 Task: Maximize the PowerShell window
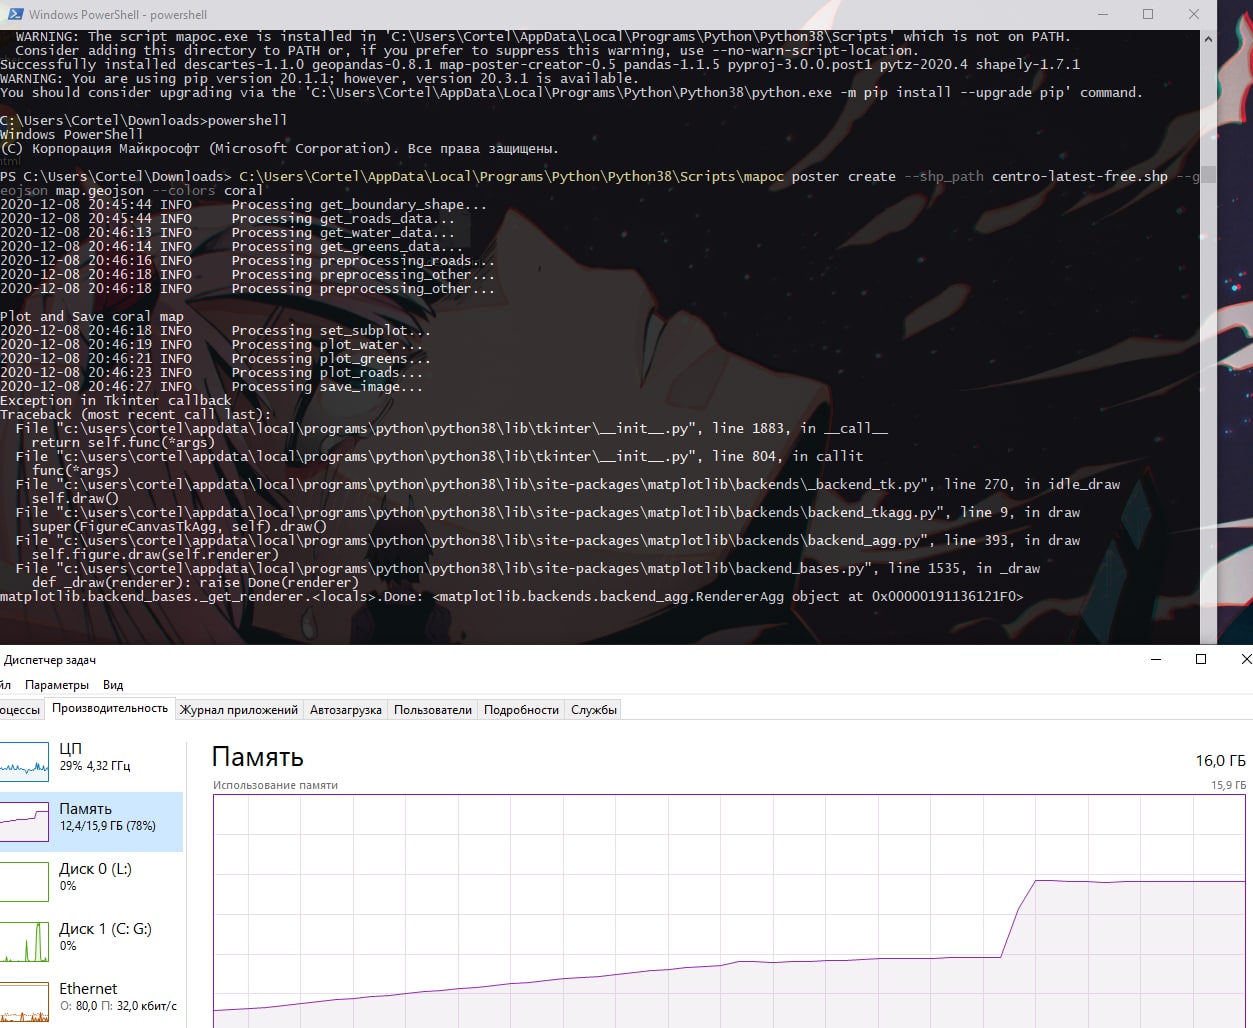coord(1148,14)
